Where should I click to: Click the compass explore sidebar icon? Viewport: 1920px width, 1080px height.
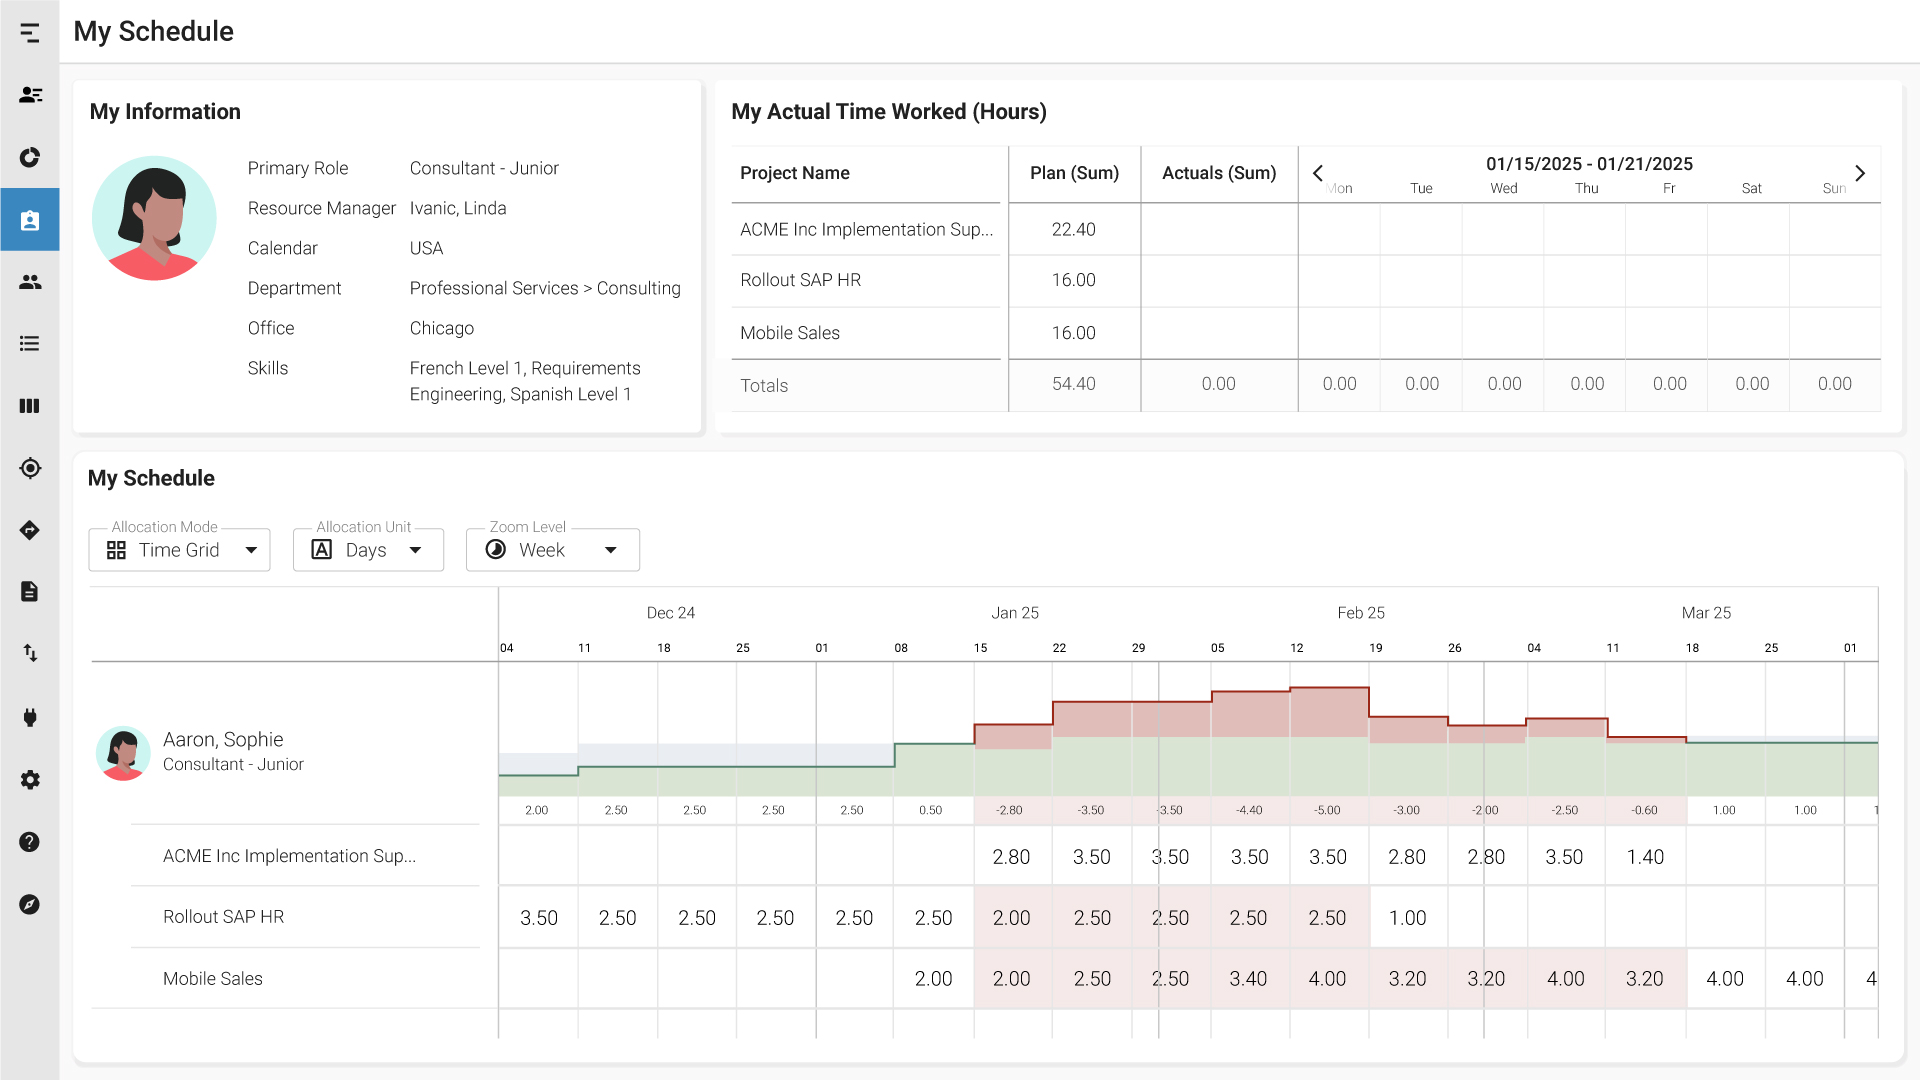(30, 904)
